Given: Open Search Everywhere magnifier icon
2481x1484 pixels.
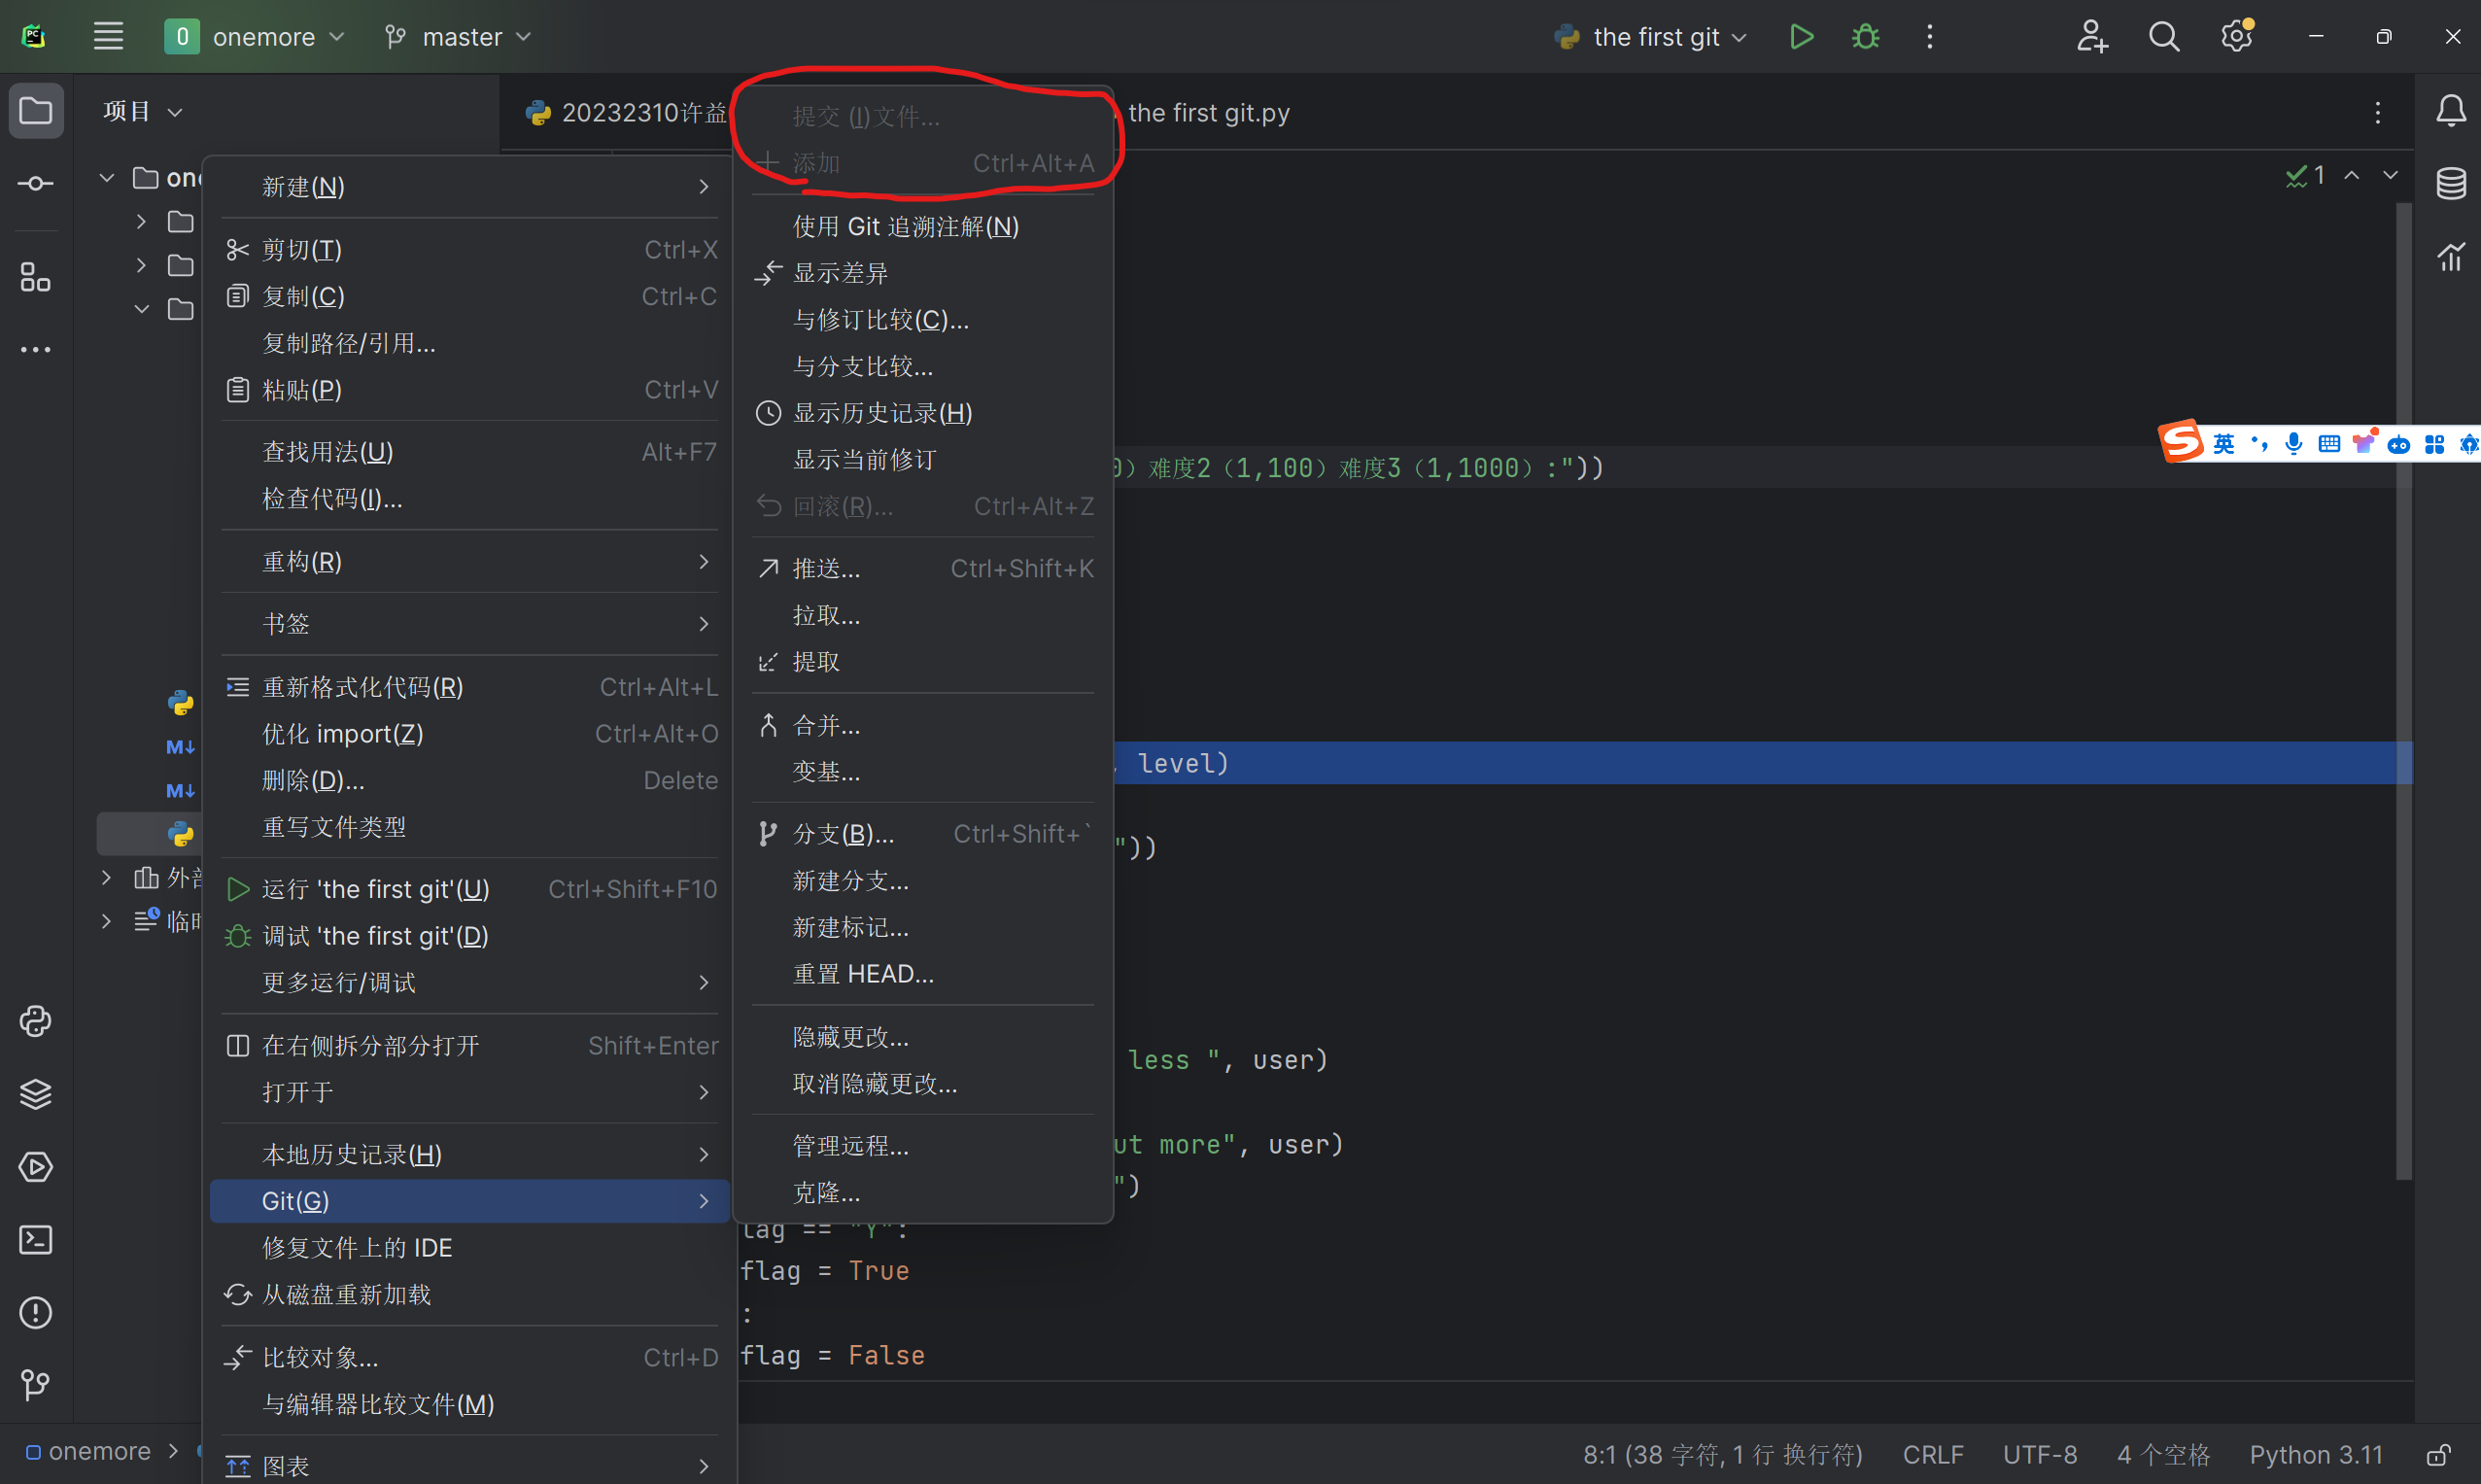Looking at the screenshot, I should coord(2164,37).
